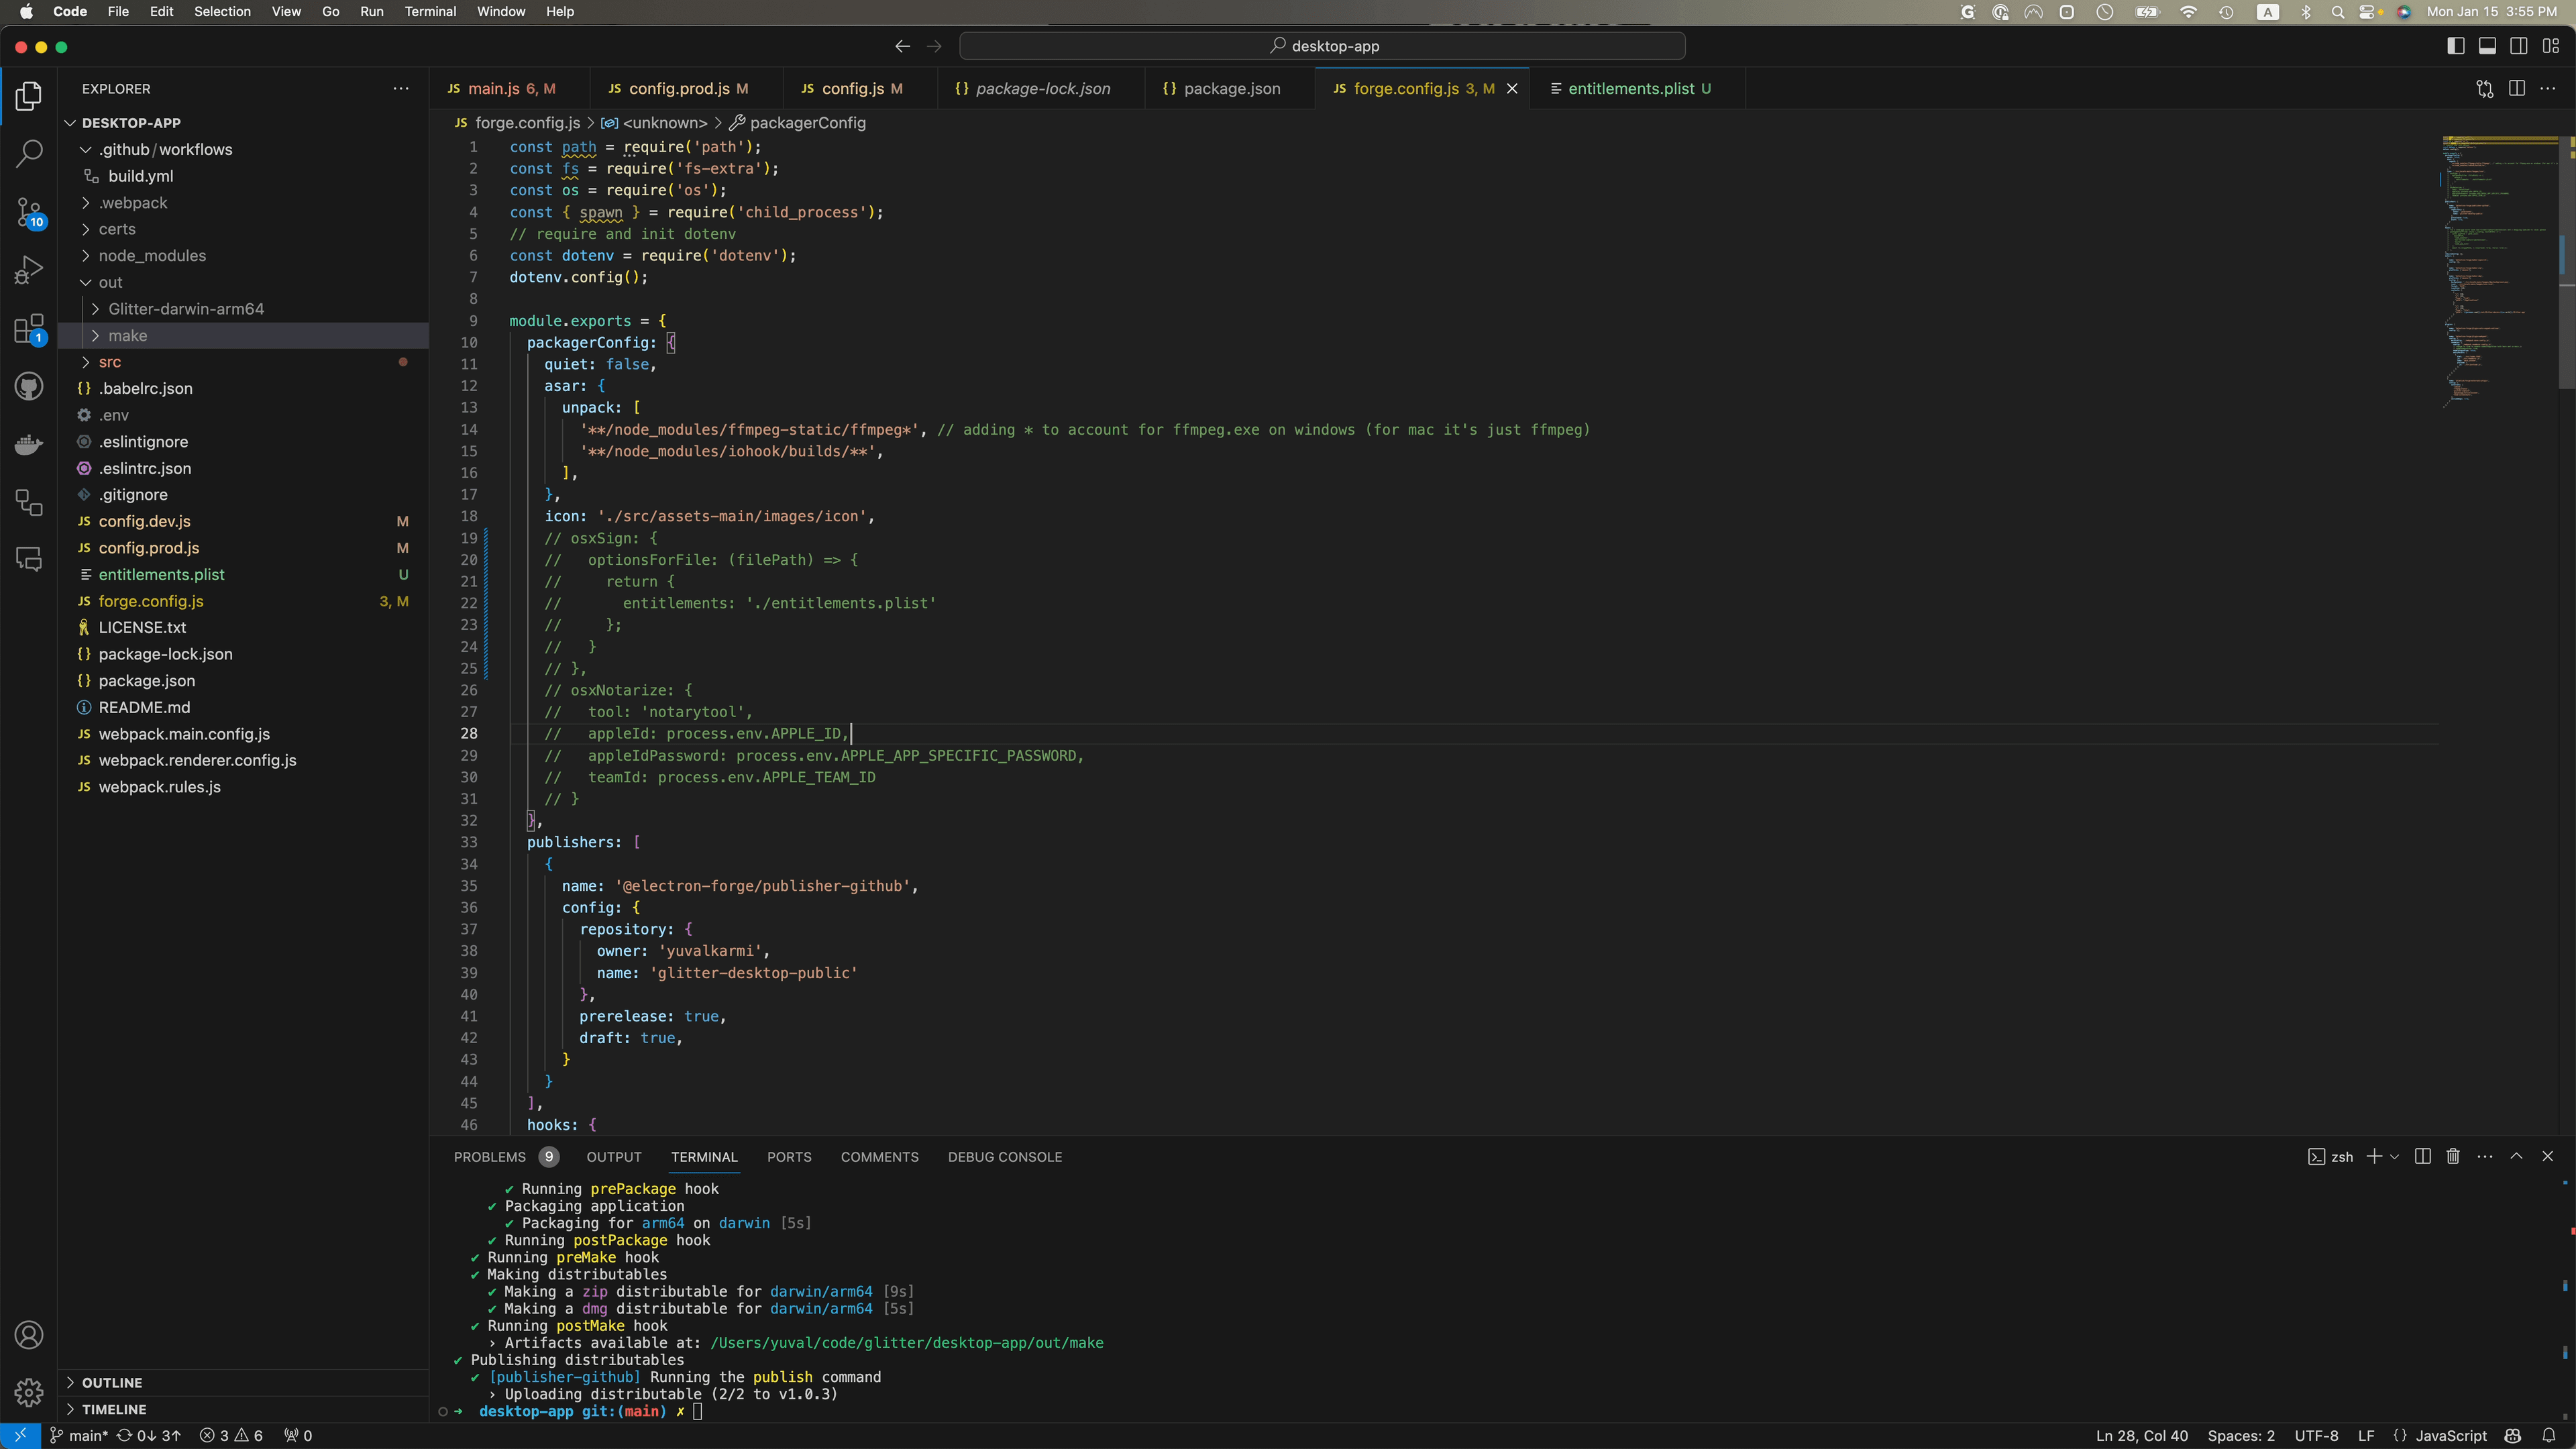Click the desktop-app command center search box
This screenshot has height=1449, width=2576.
(1322, 46)
